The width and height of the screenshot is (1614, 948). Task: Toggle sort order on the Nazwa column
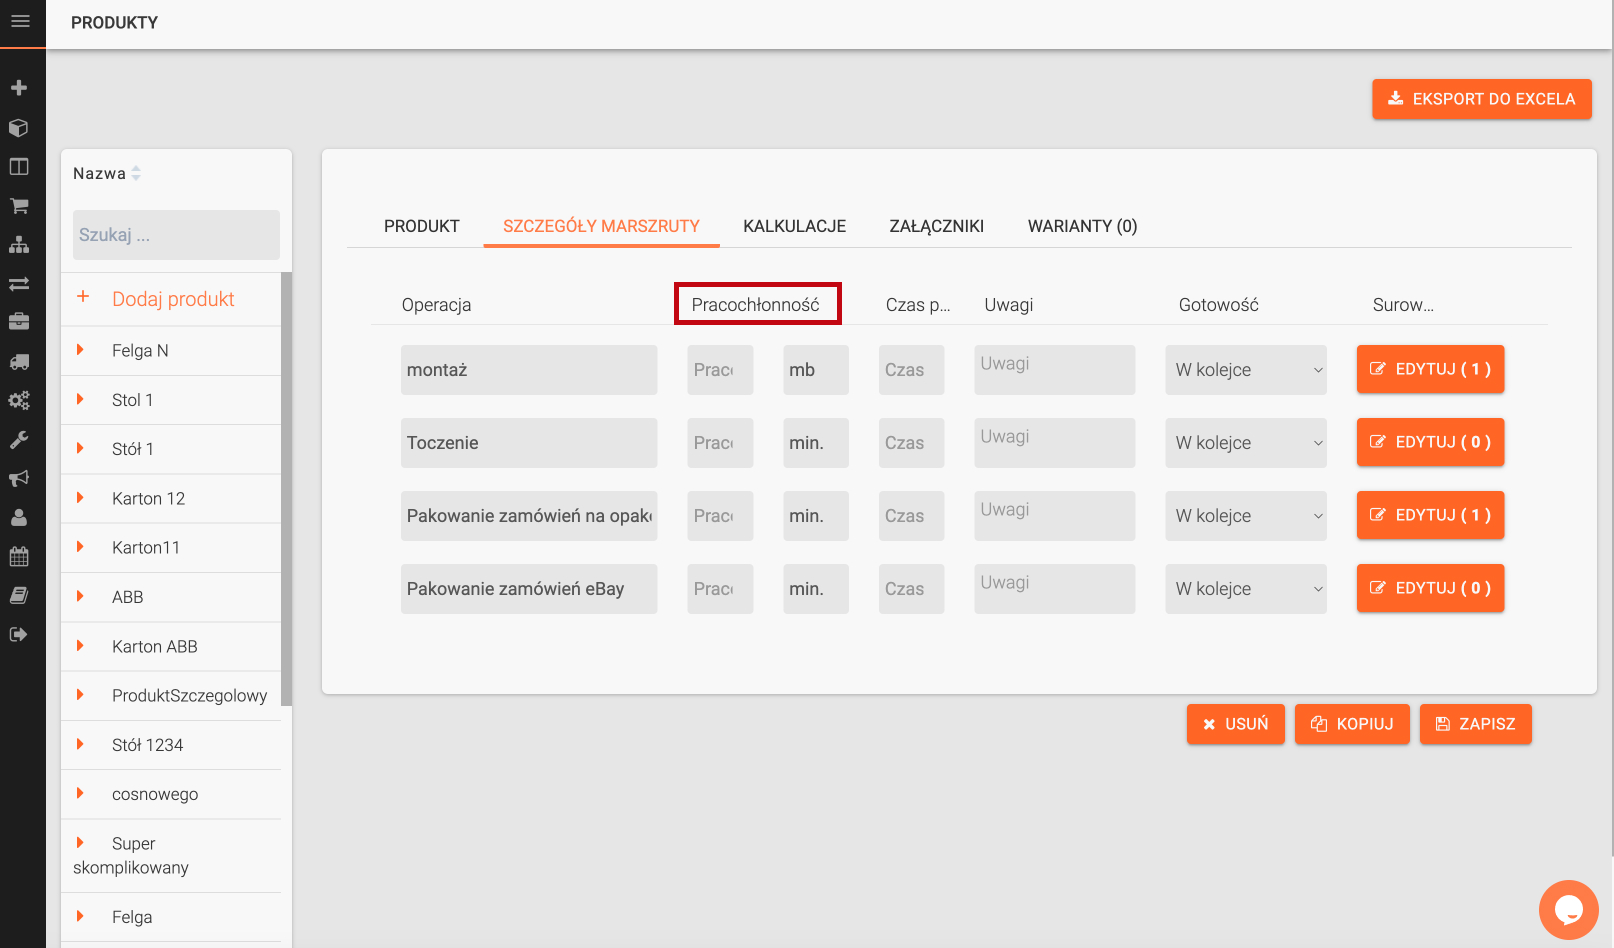(x=136, y=173)
